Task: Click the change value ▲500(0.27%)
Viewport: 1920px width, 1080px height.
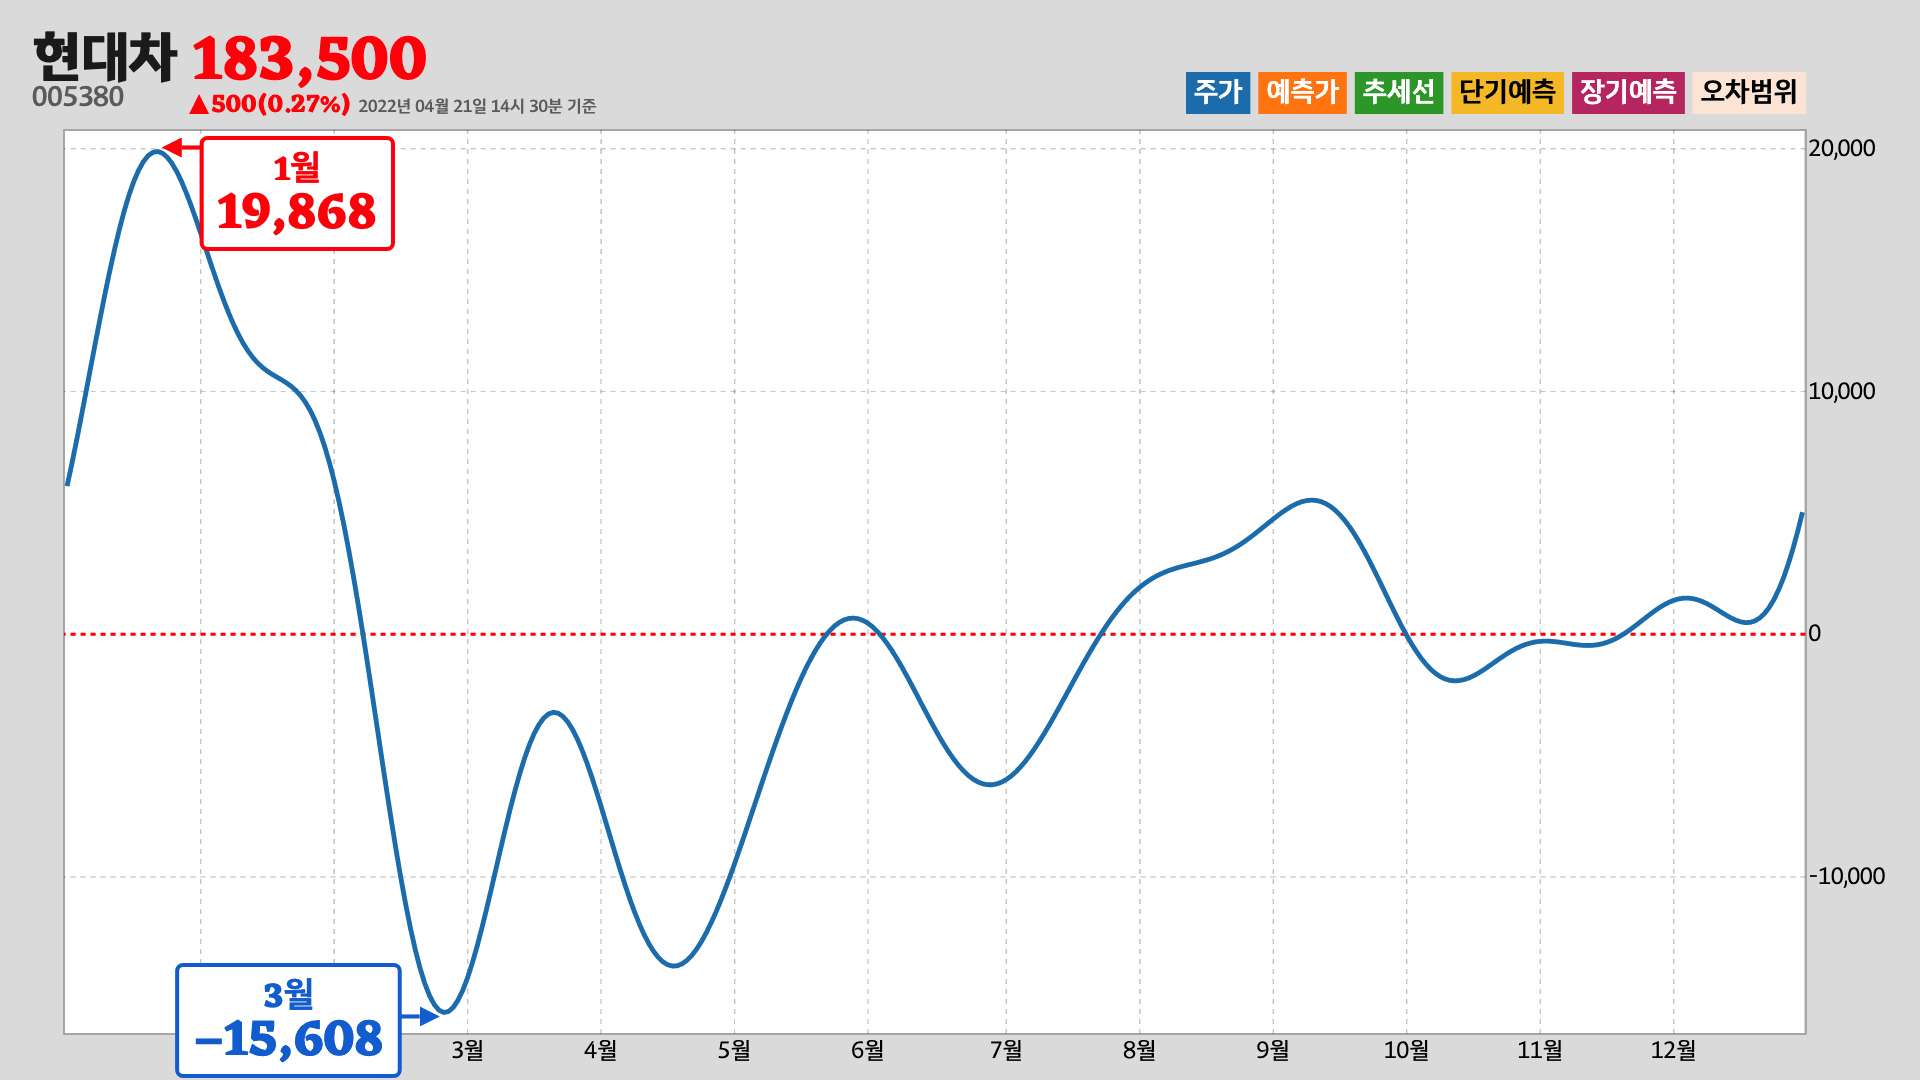Action: (269, 104)
